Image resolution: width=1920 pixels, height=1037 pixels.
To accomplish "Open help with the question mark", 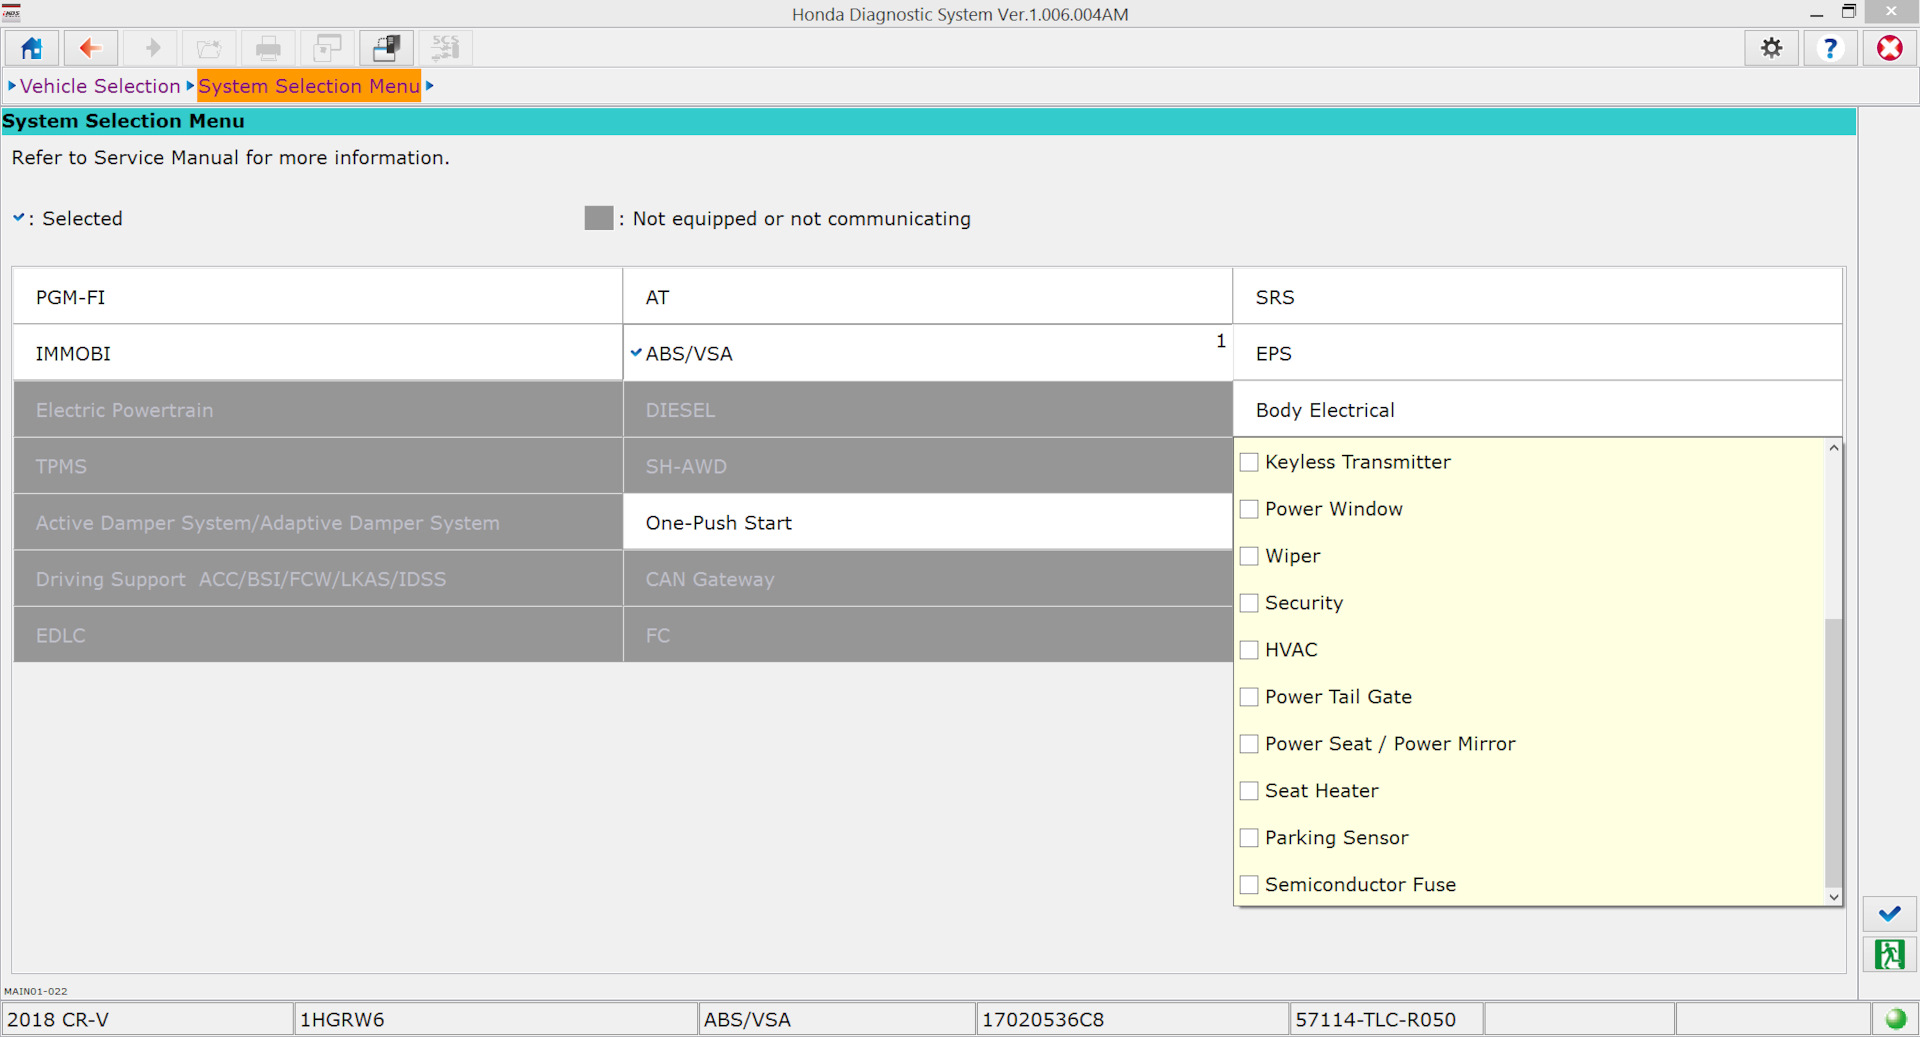I will point(1830,48).
